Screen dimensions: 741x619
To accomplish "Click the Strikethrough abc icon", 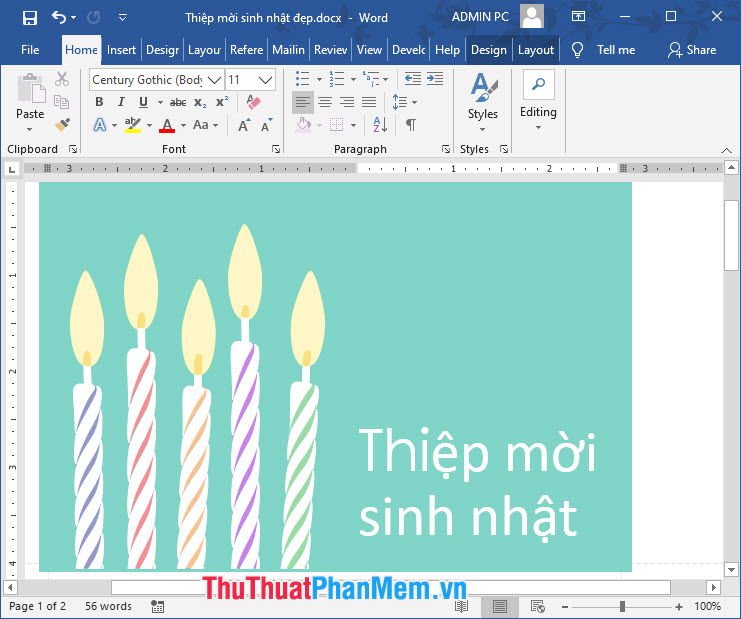I will (x=178, y=102).
